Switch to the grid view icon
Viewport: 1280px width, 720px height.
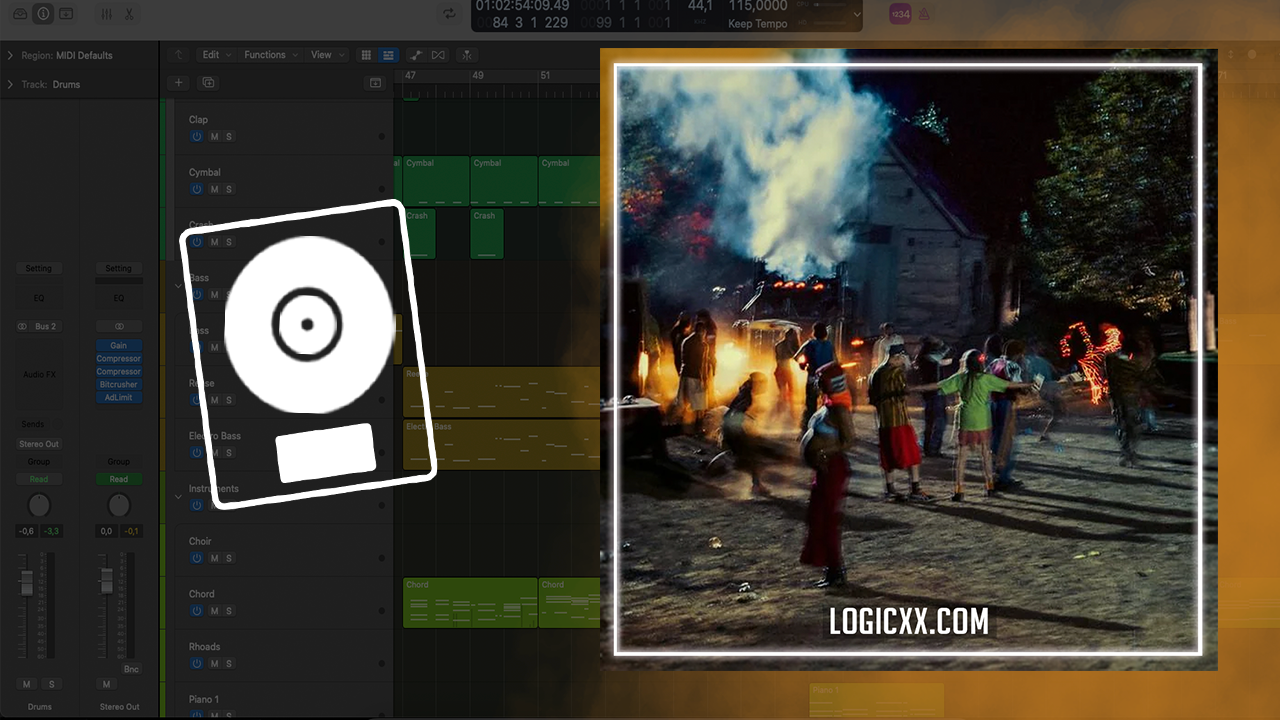click(x=366, y=55)
